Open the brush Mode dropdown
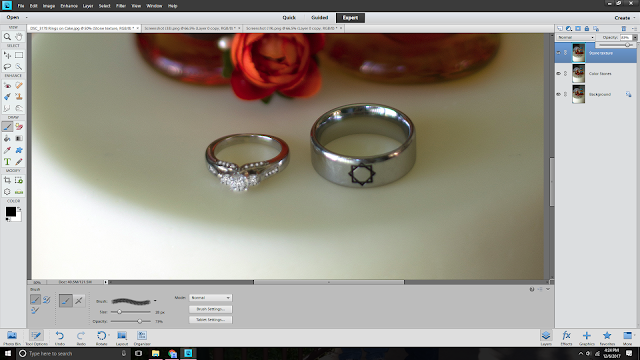 pyautogui.click(x=210, y=298)
